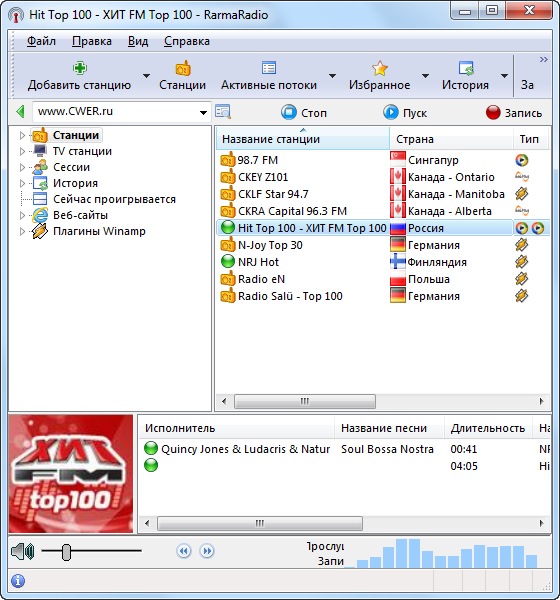Click the media type icon for 98.7 FM
This screenshot has height=600, width=560.
point(521,160)
